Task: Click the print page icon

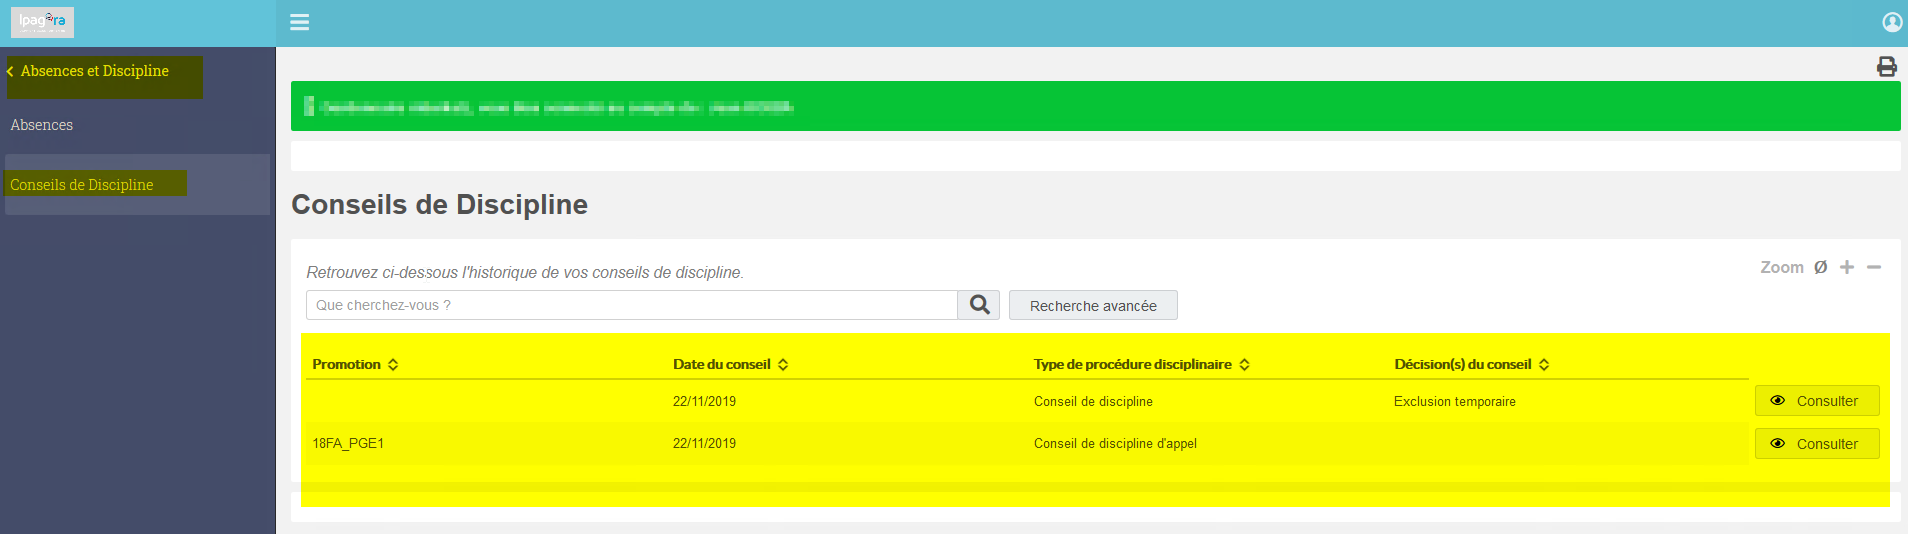Action: (1886, 66)
